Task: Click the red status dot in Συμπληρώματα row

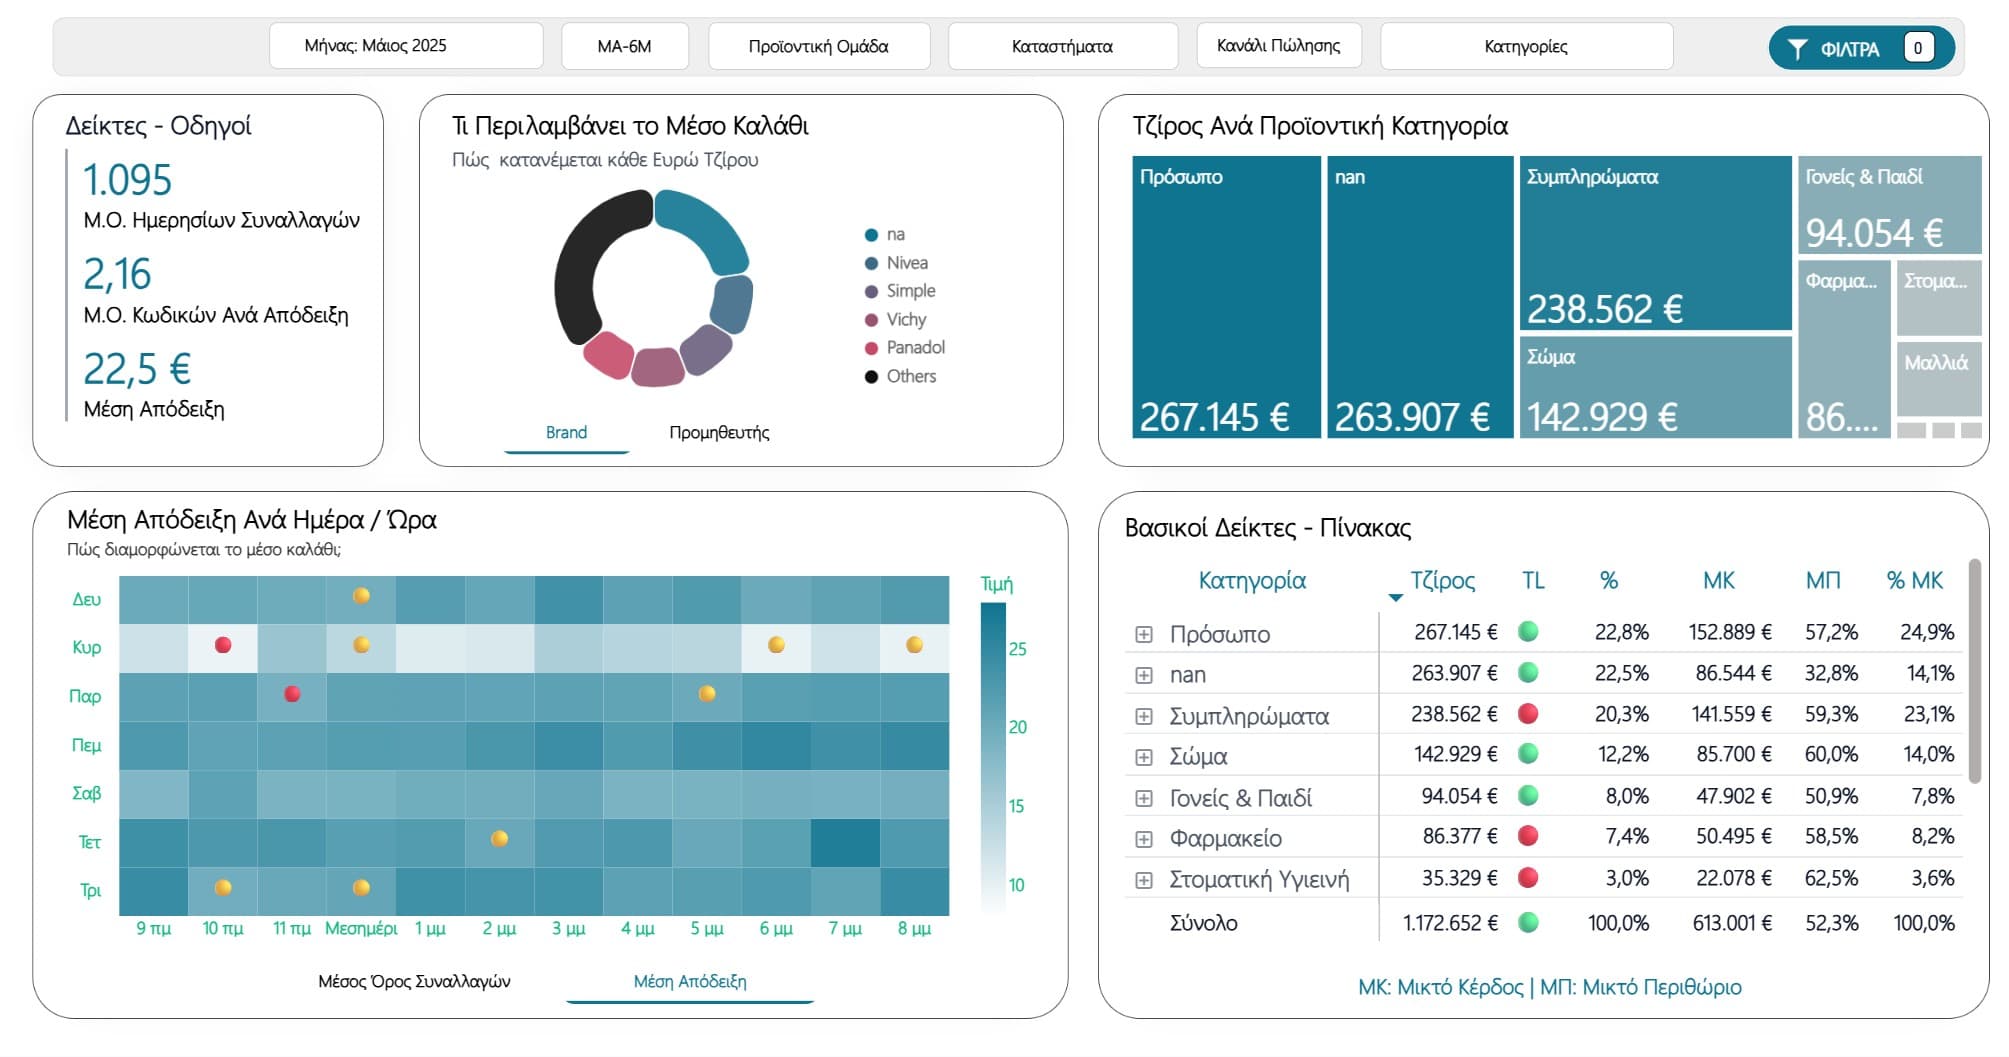Action: [x=1528, y=714]
